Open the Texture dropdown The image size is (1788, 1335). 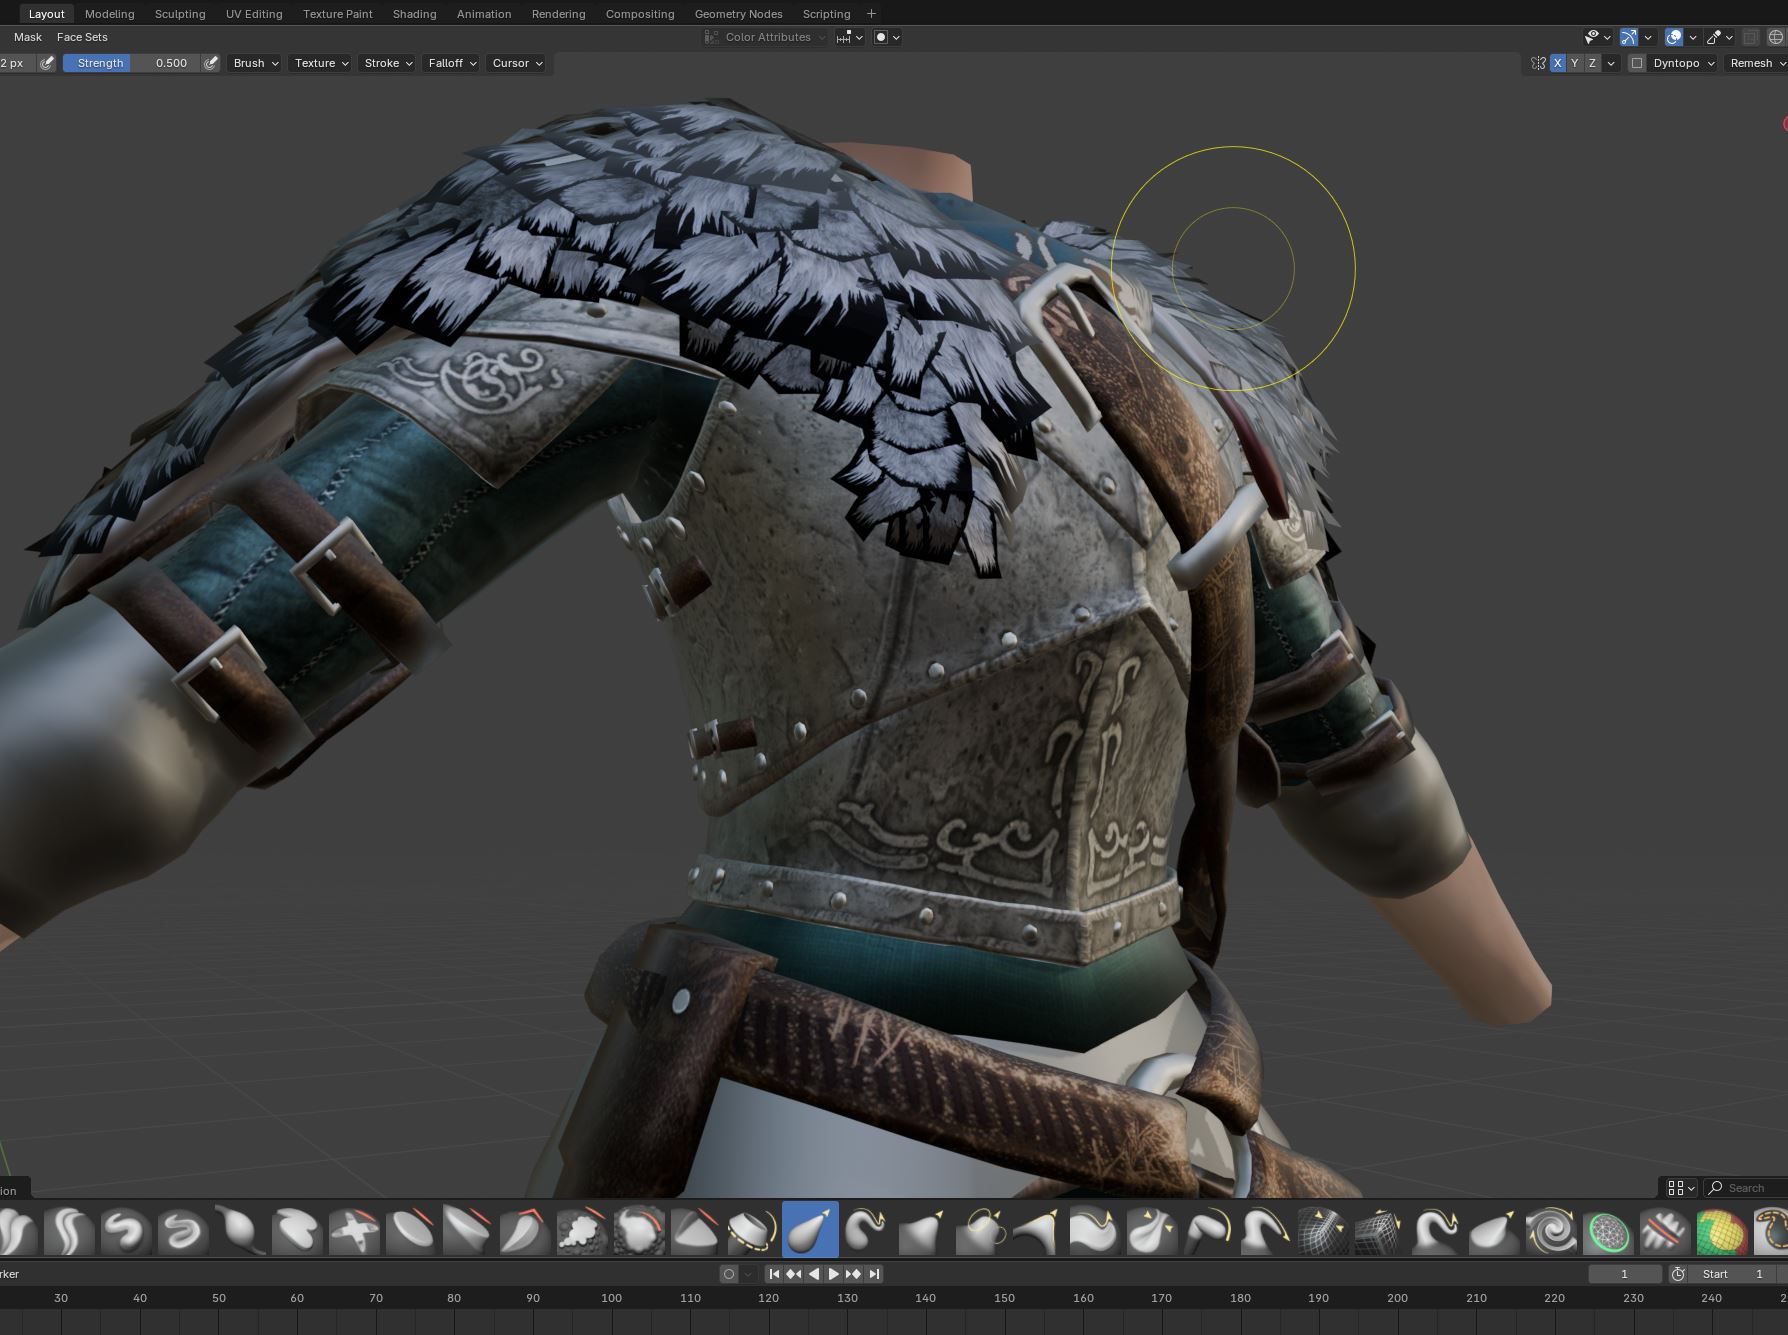click(321, 63)
